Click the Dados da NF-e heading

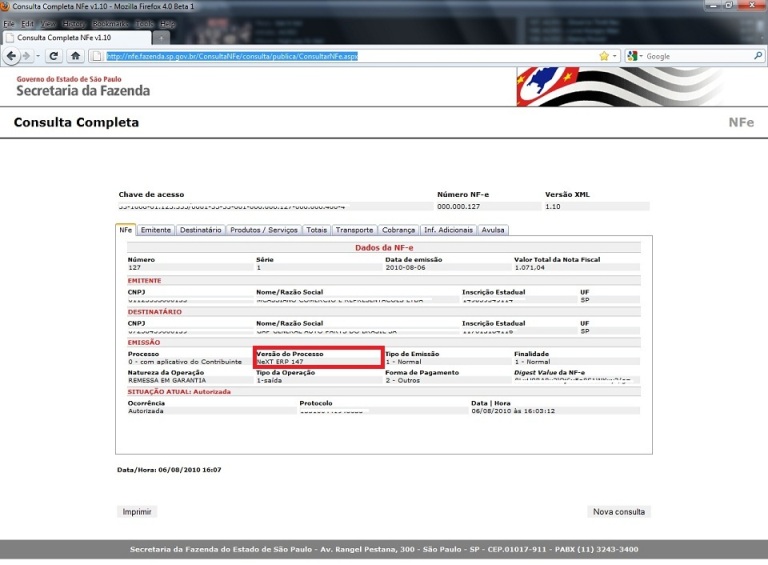click(384, 248)
